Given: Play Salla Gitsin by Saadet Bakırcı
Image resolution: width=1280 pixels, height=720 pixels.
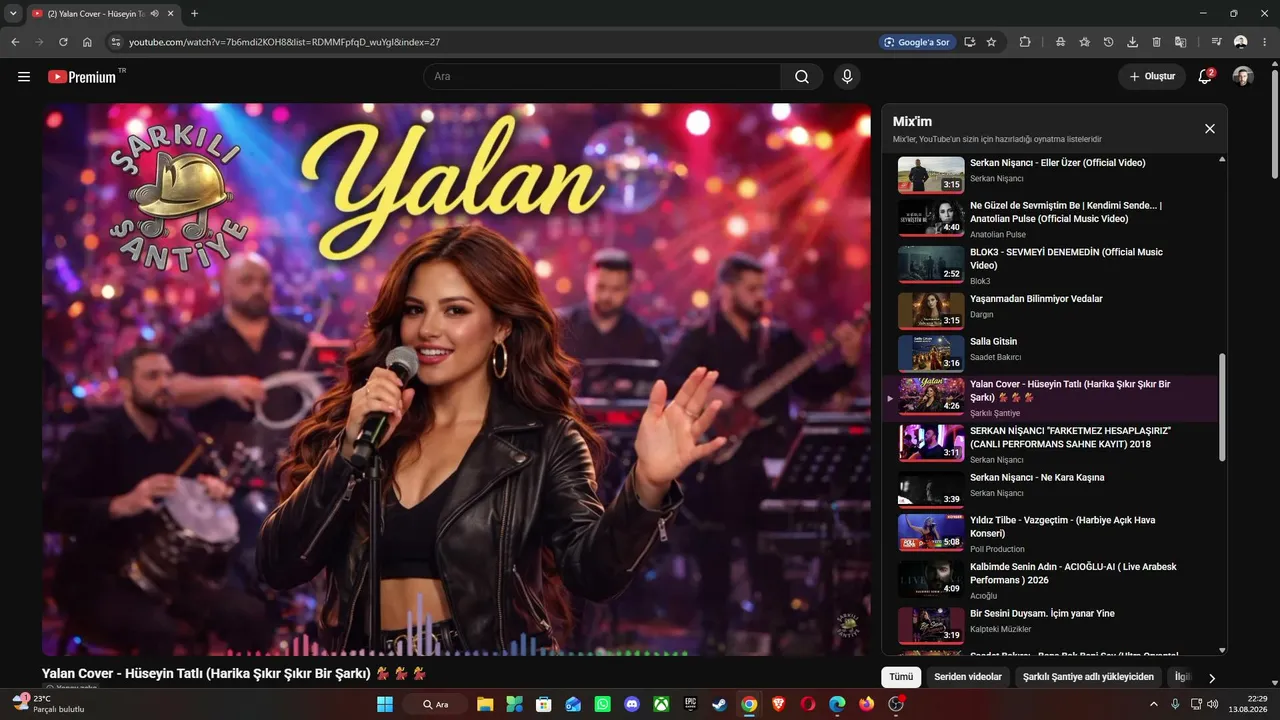Looking at the screenshot, I should coord(1050,353).
